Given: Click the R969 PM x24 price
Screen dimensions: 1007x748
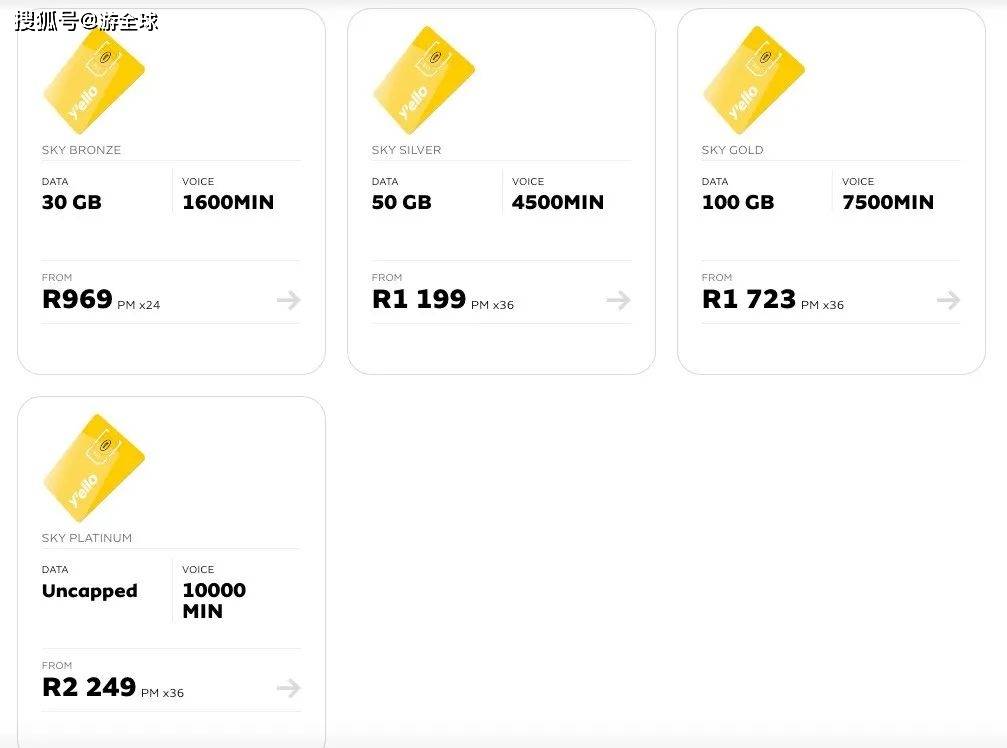Looking at the screenshot, I should point(101,299).
